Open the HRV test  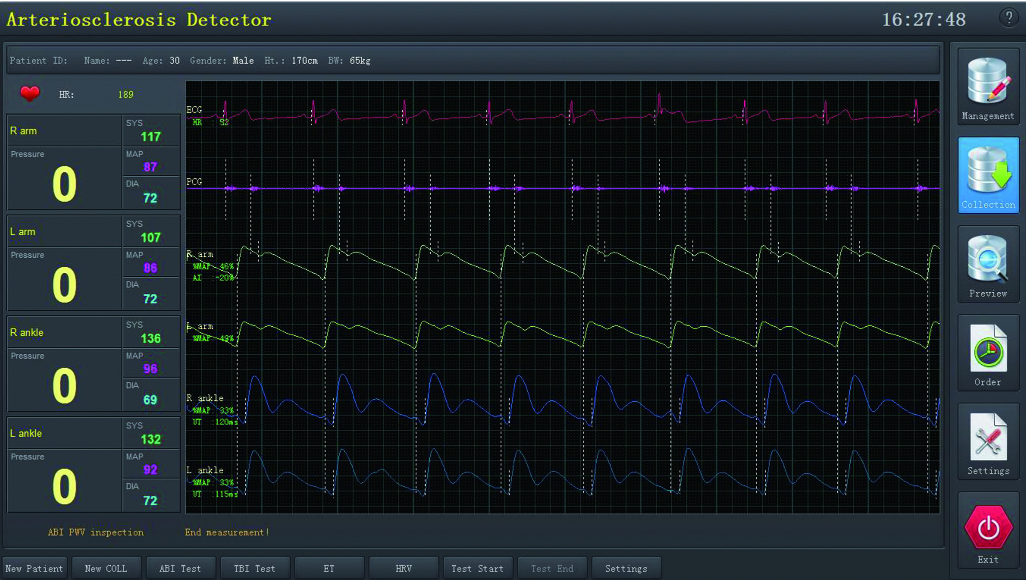click(x=403, y=568)
